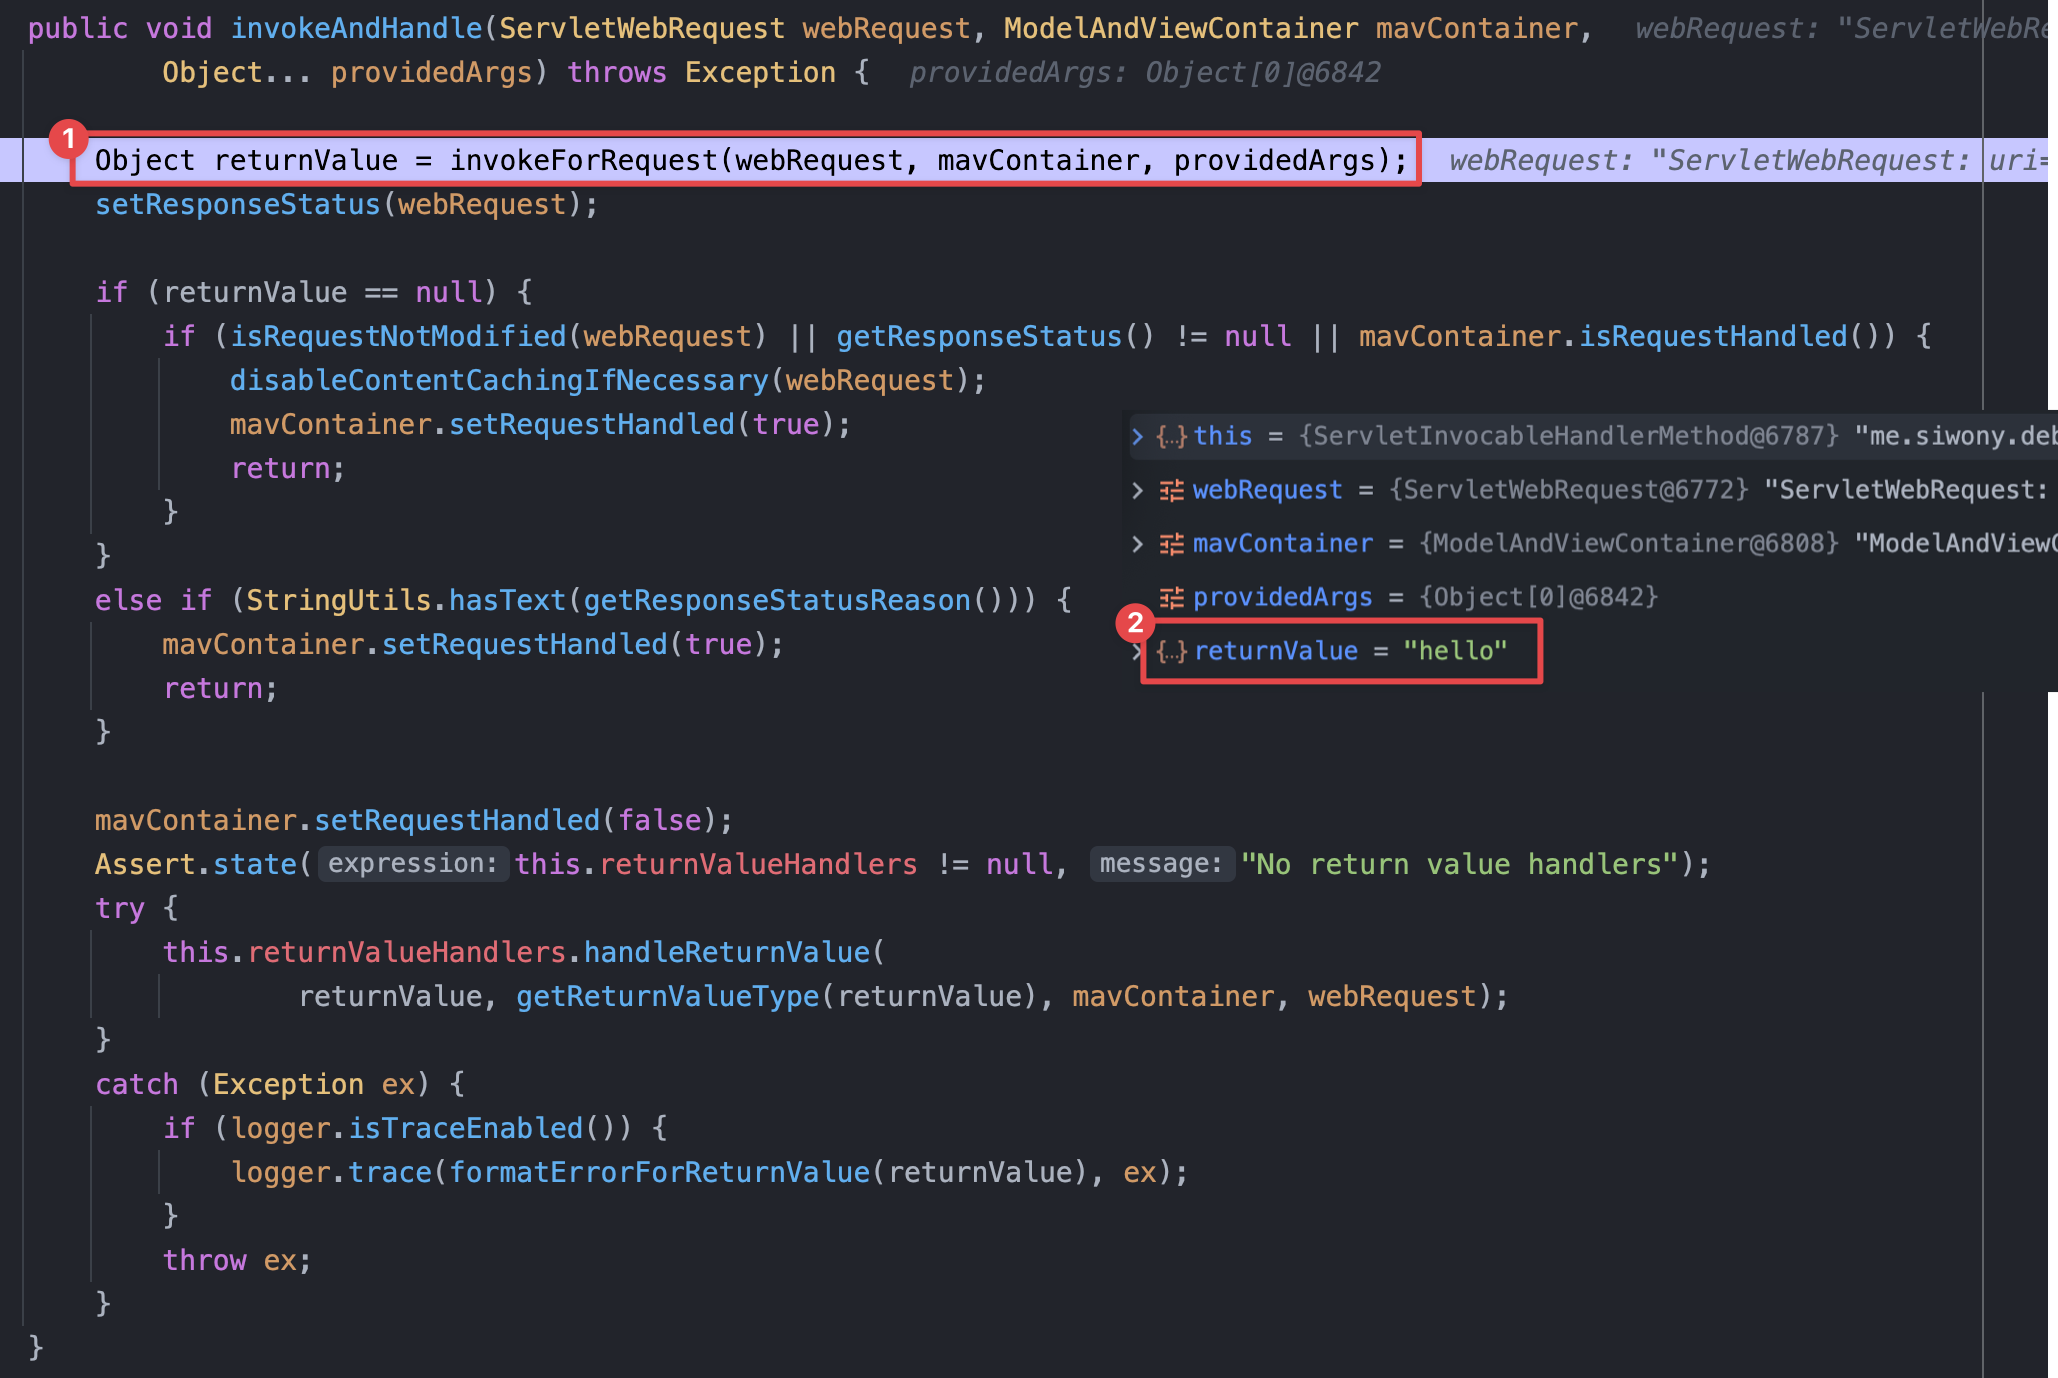Screen dimensions: 2058x1378
Task: Click the disableContentCachingIfNecessary method call
Action: [x=499, y=380]
